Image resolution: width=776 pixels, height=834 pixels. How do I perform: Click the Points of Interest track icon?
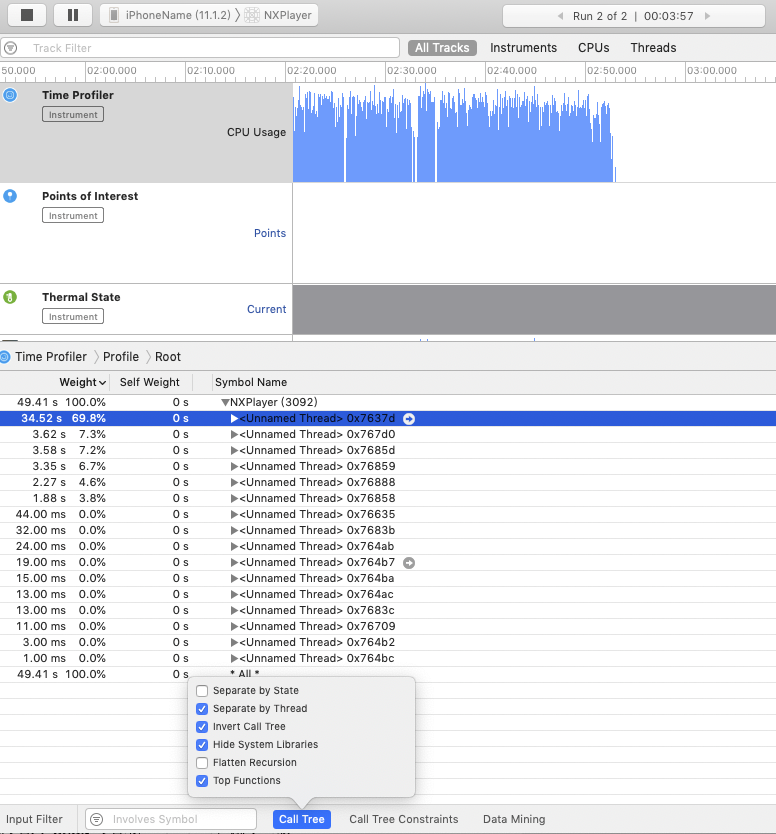click(10, 196)
